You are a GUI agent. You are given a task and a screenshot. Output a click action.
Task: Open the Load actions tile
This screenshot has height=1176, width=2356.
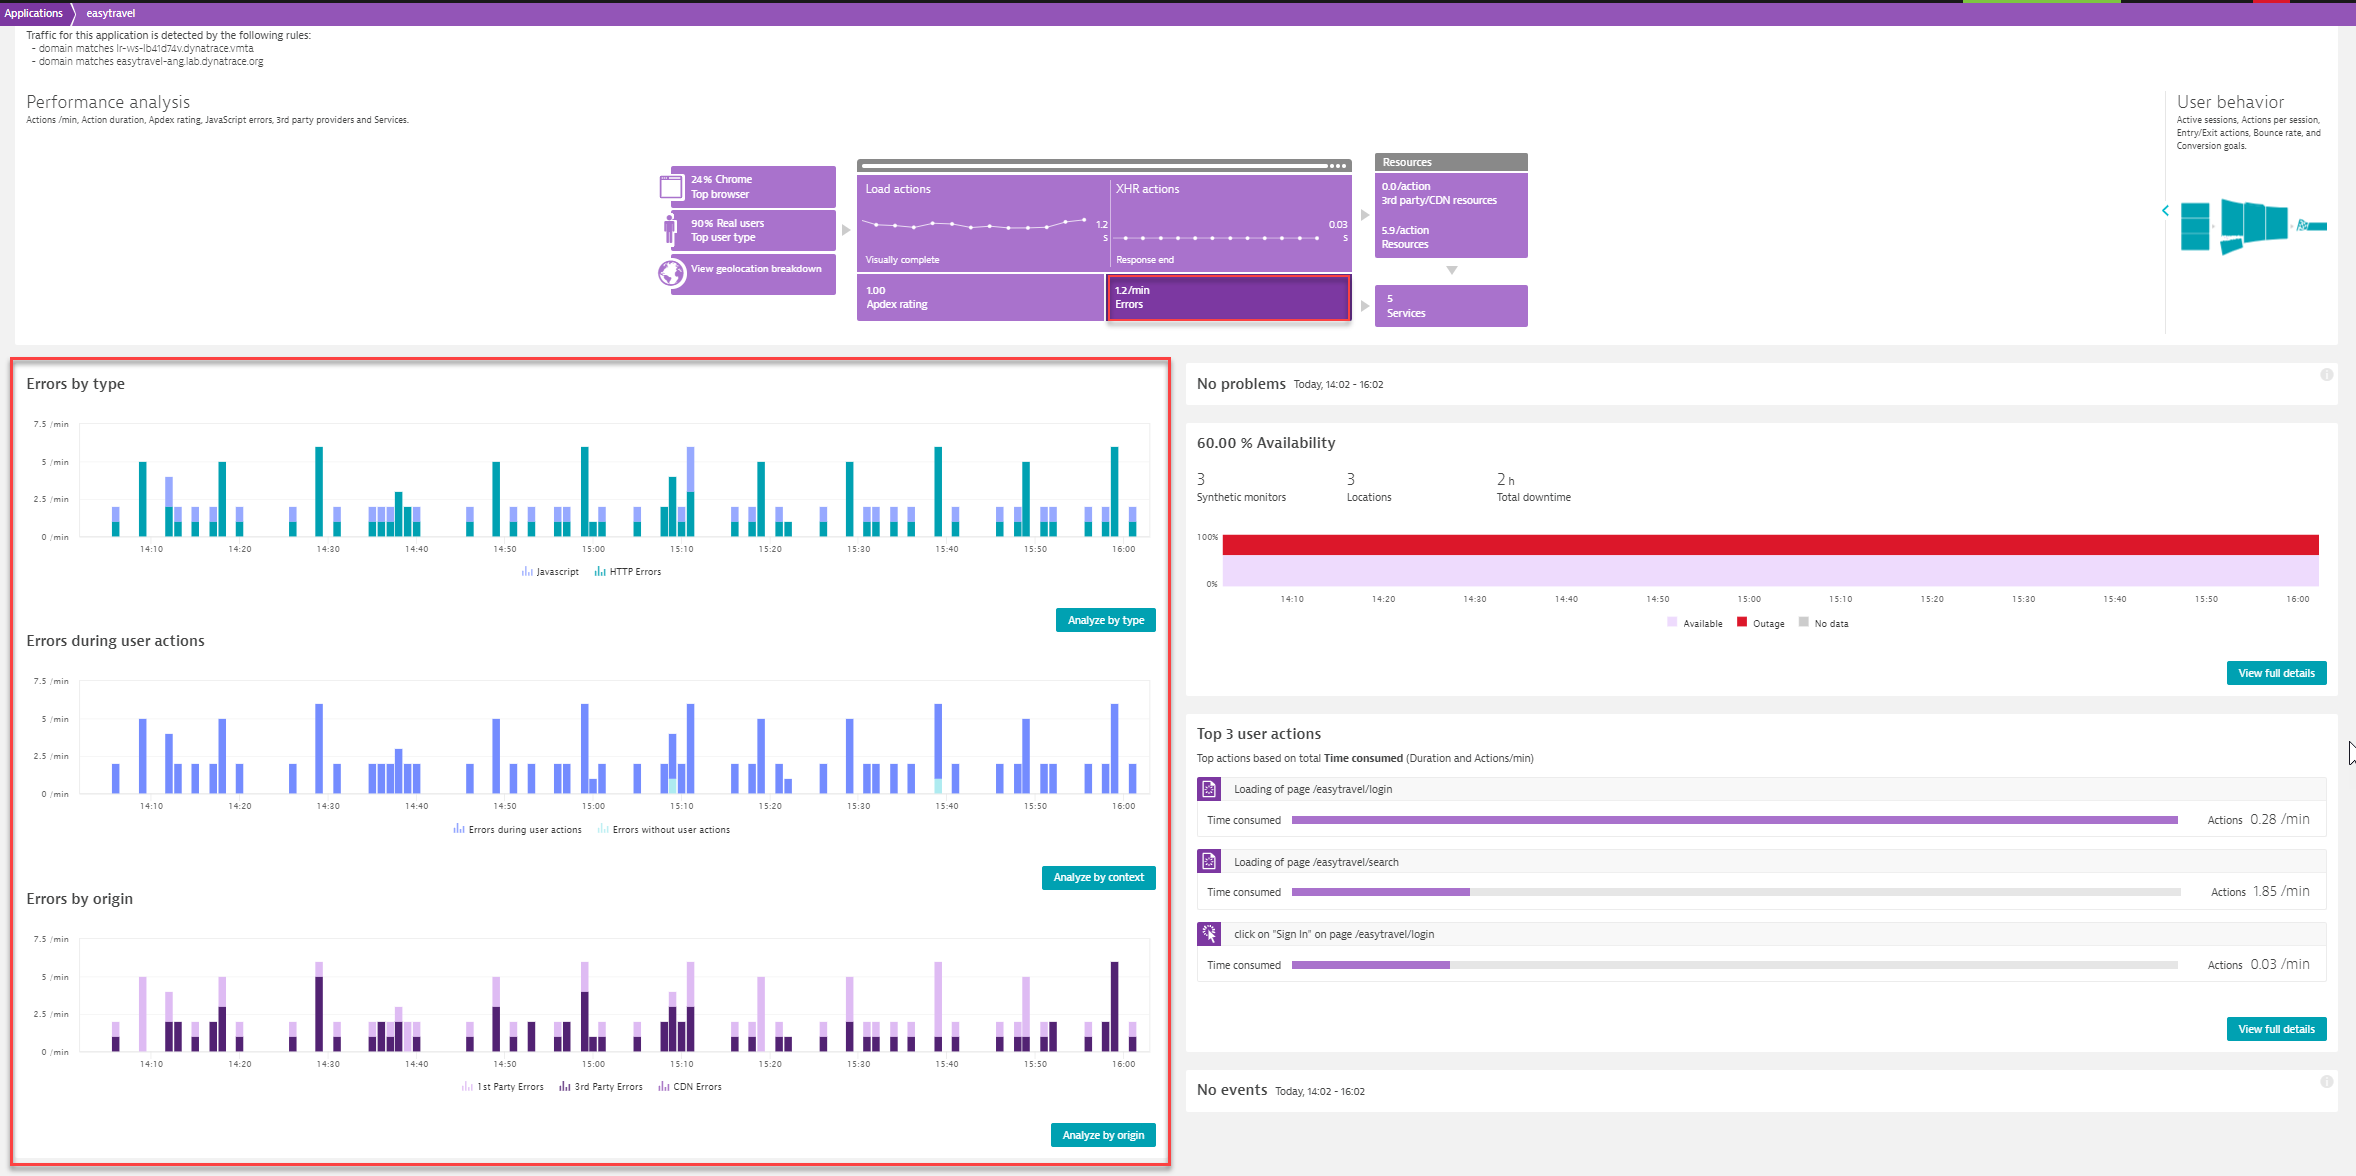[981, 223]
